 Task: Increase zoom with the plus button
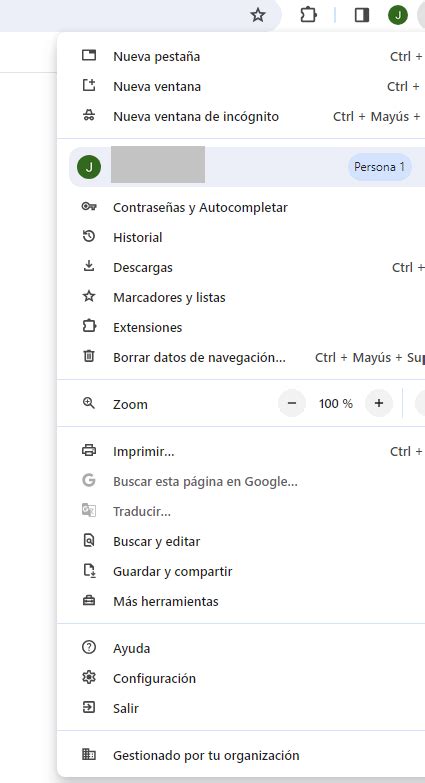(x=379, y=403)
